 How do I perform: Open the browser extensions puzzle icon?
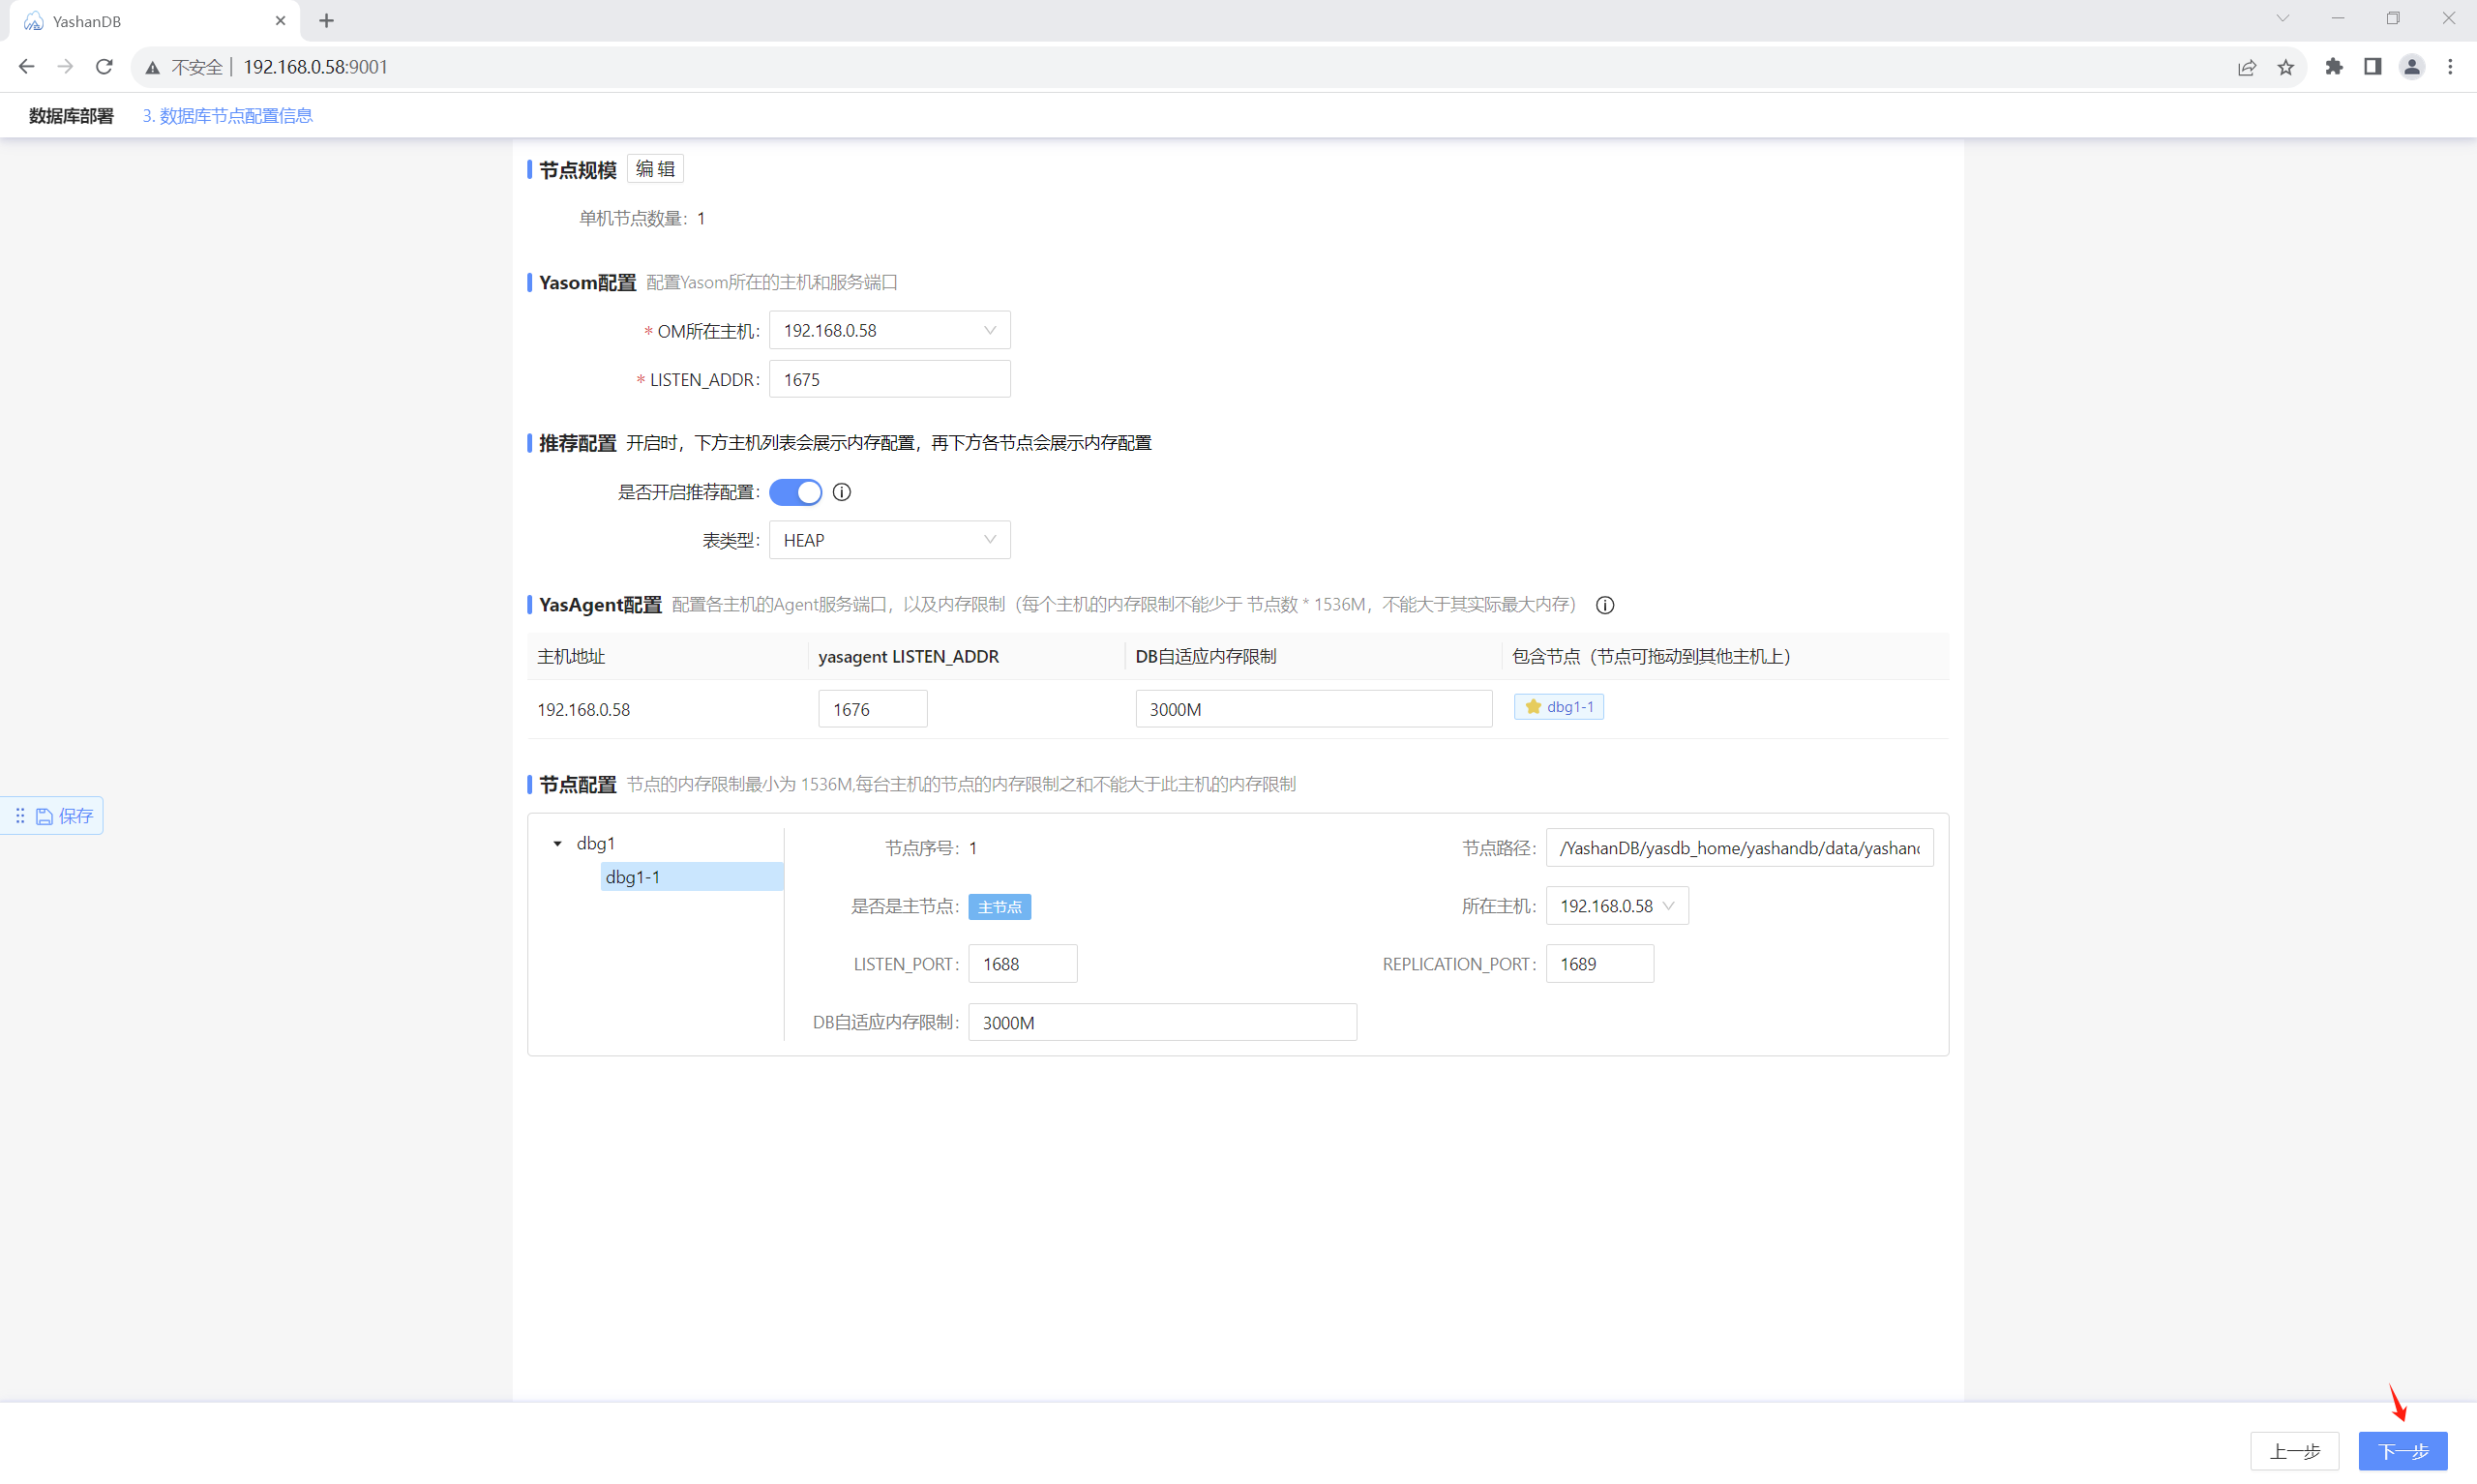[2334, 67]
